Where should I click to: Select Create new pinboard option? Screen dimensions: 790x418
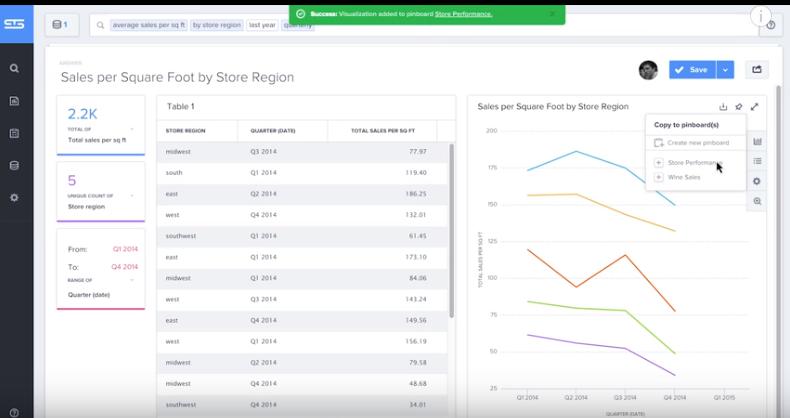(x=697, y=143)
